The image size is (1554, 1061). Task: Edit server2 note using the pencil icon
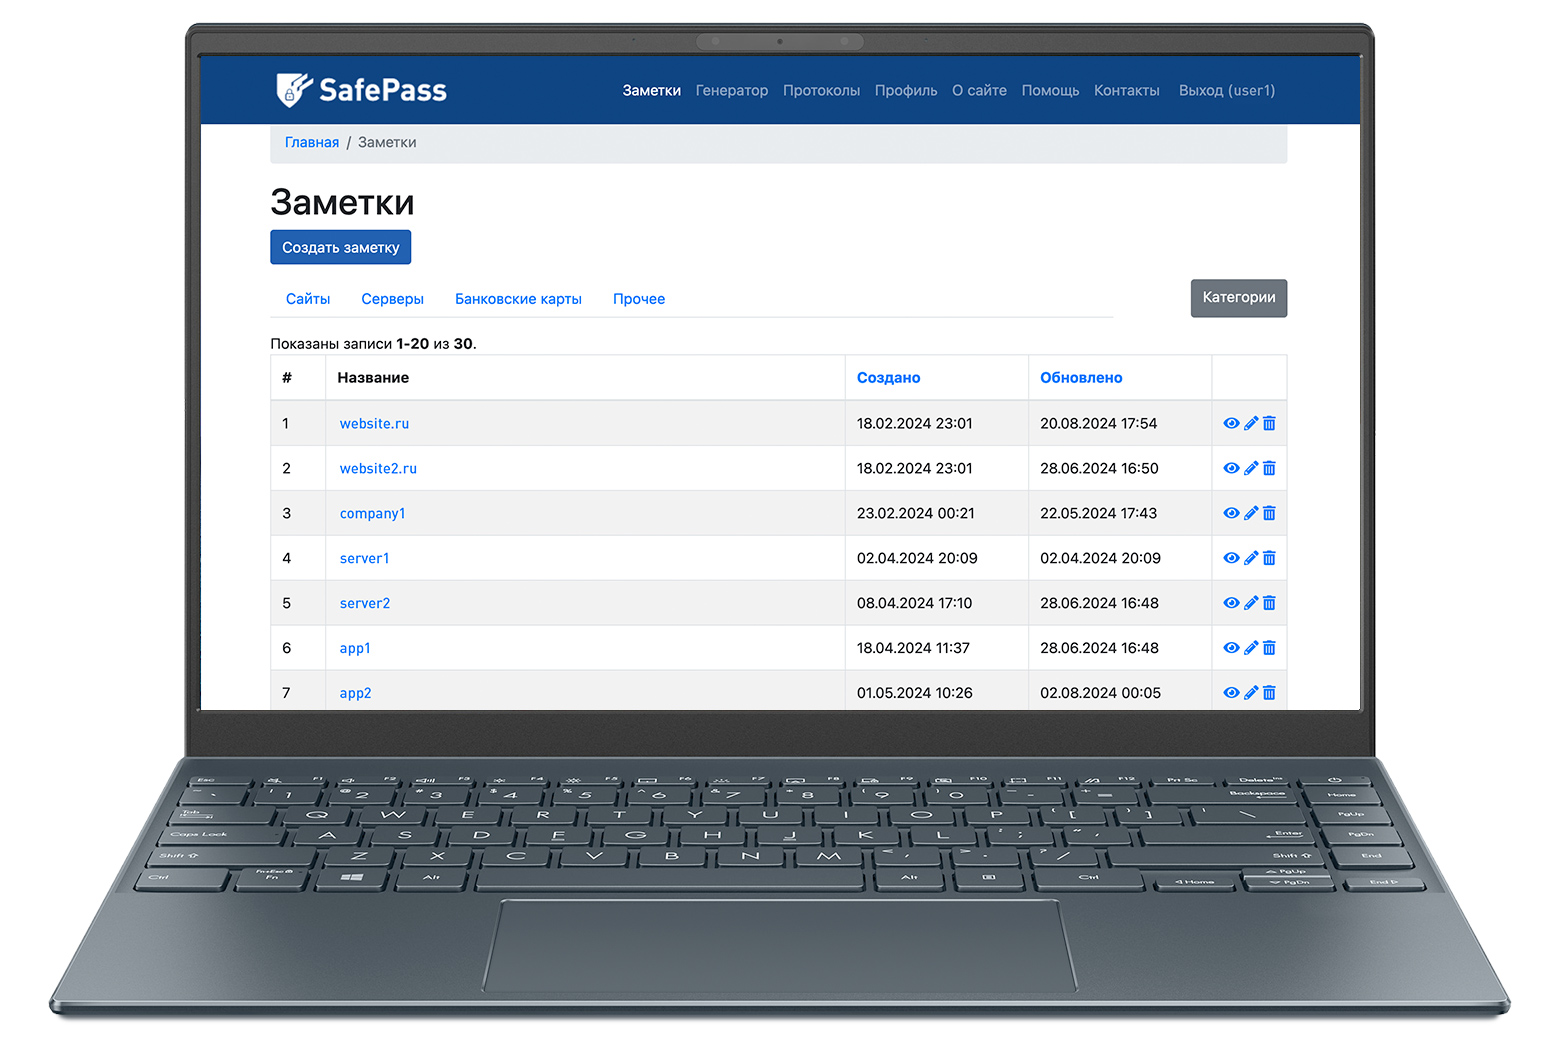(x=1250, y=604)
